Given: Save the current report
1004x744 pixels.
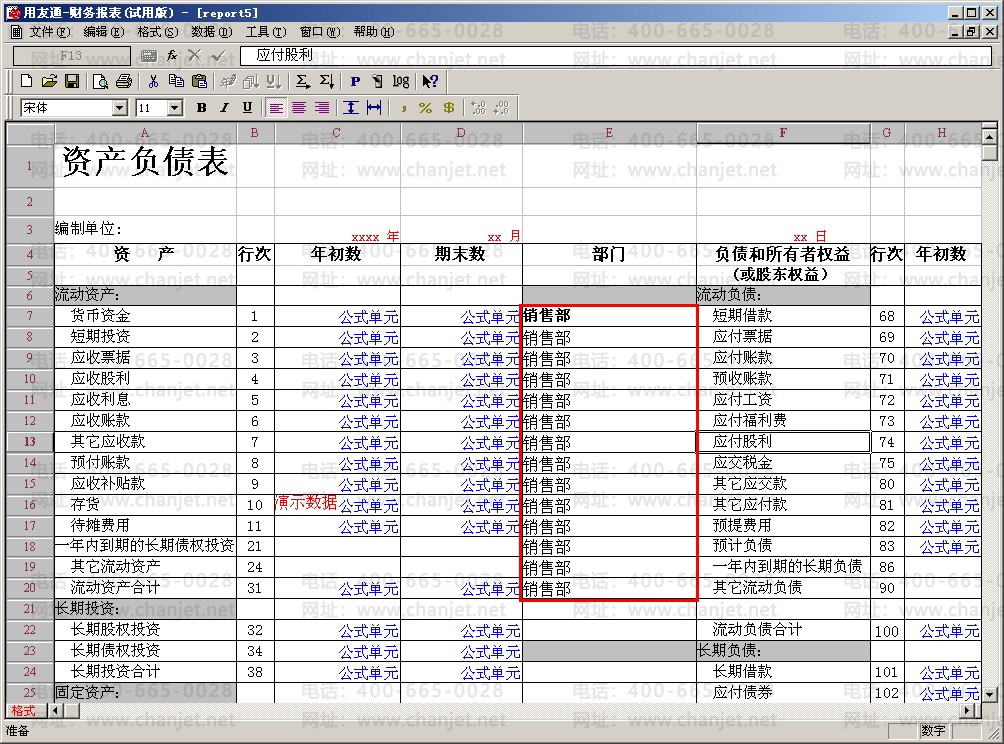Looking at the screenshot, I should 72,81.
